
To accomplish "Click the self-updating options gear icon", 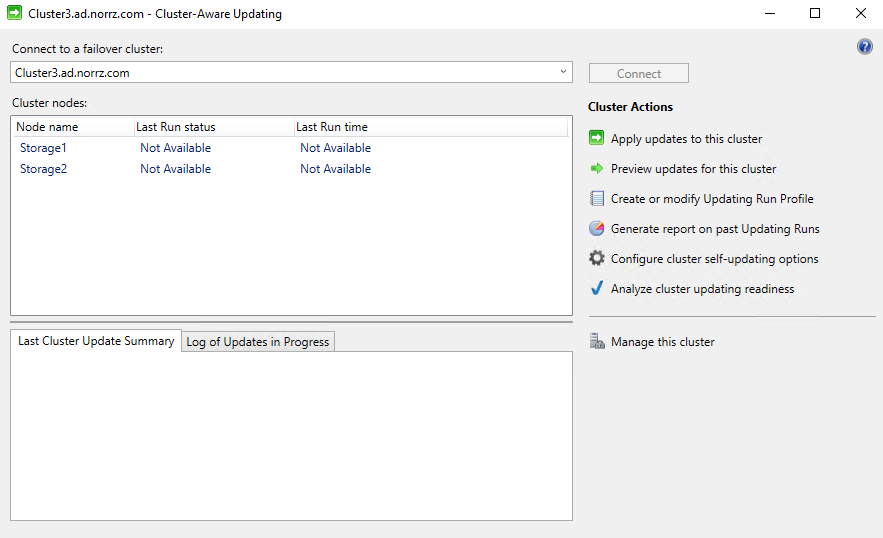I will [x=597, y=259].
